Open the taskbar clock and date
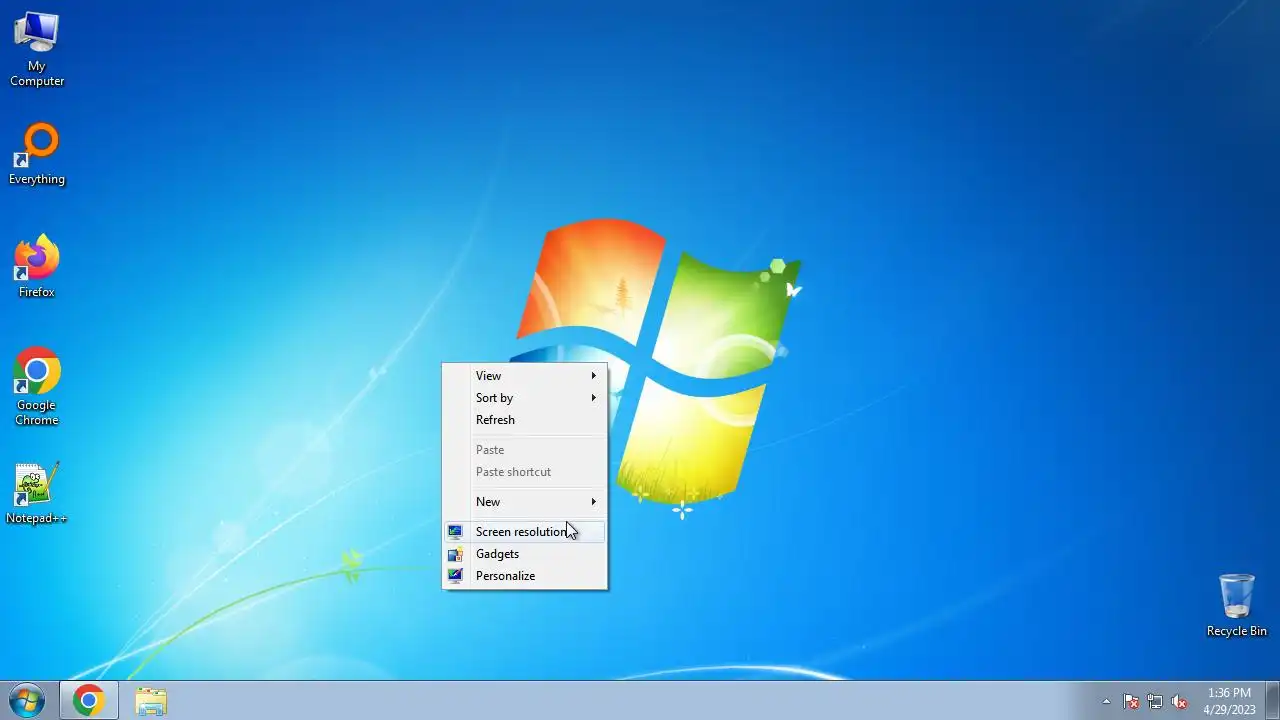This screenshot has width=1280, height=720. (1229, 701)
